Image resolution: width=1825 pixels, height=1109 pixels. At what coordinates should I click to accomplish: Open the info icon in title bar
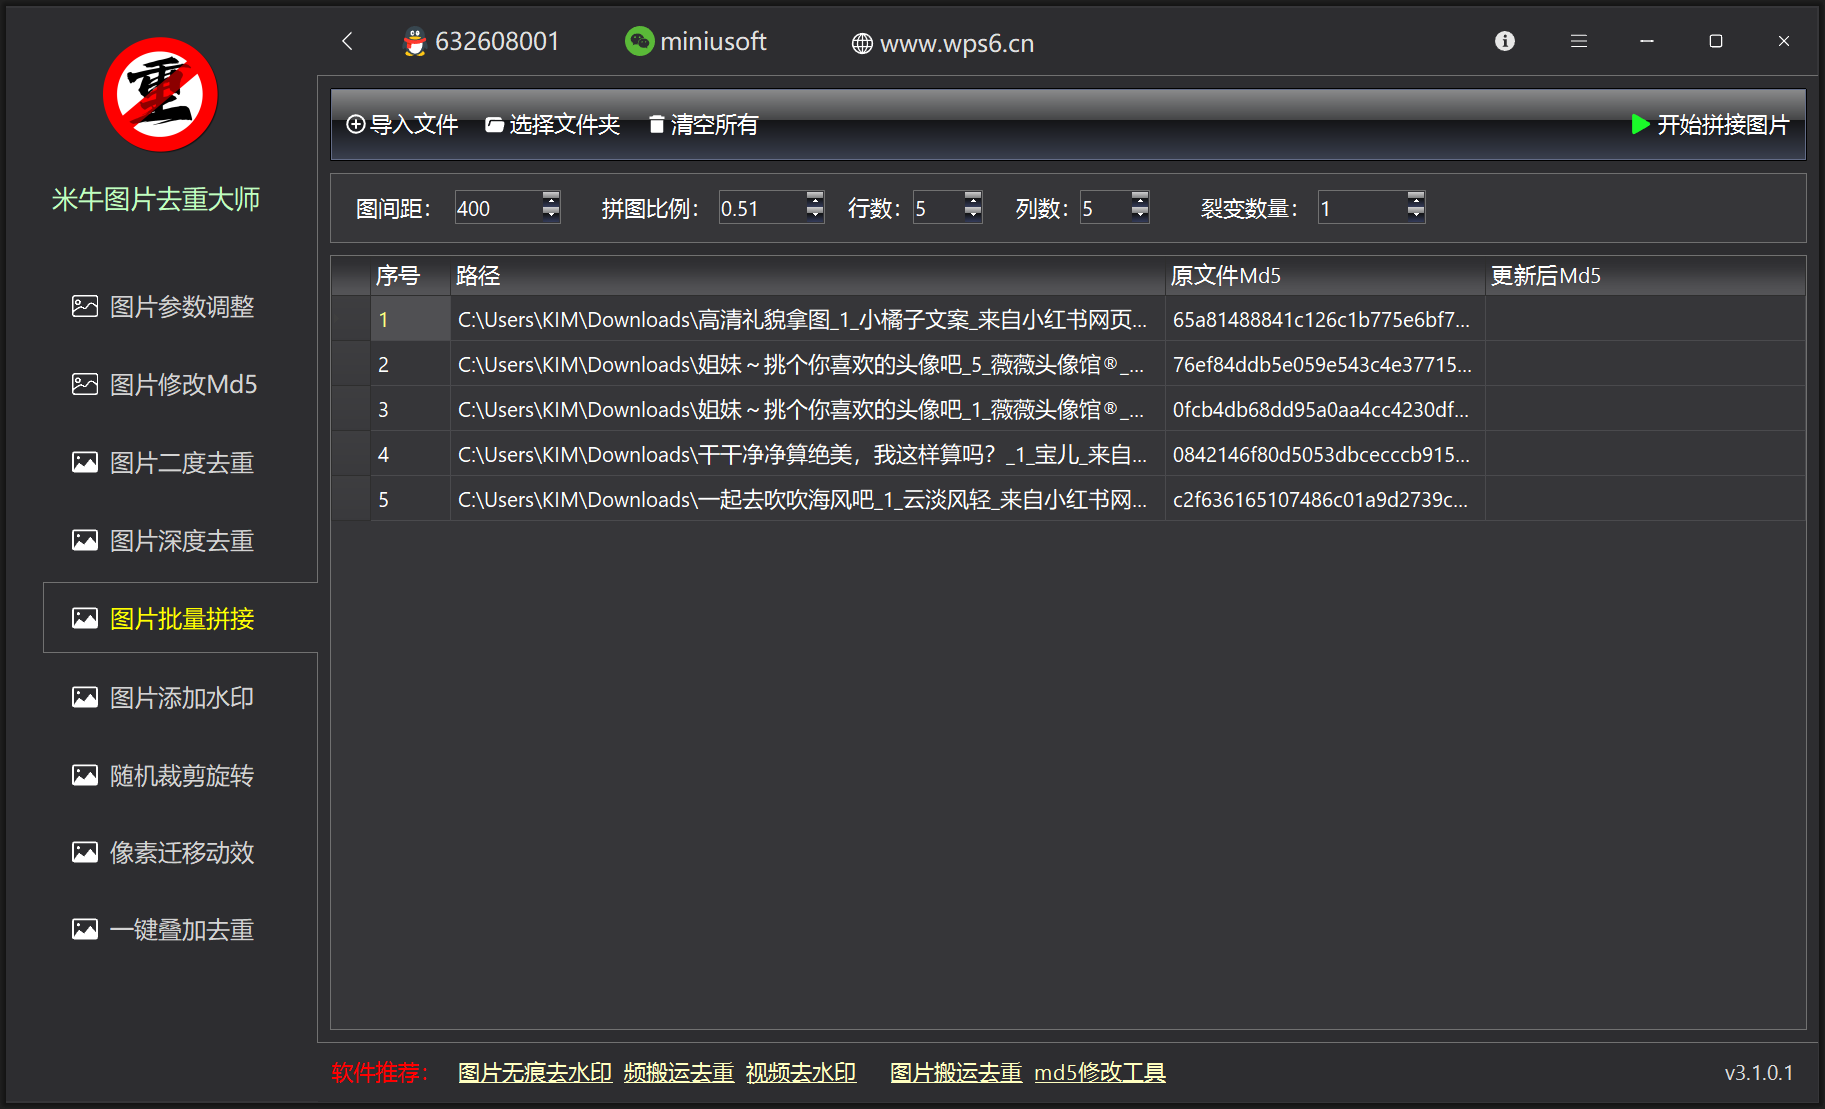click(x=1505, y=41)
